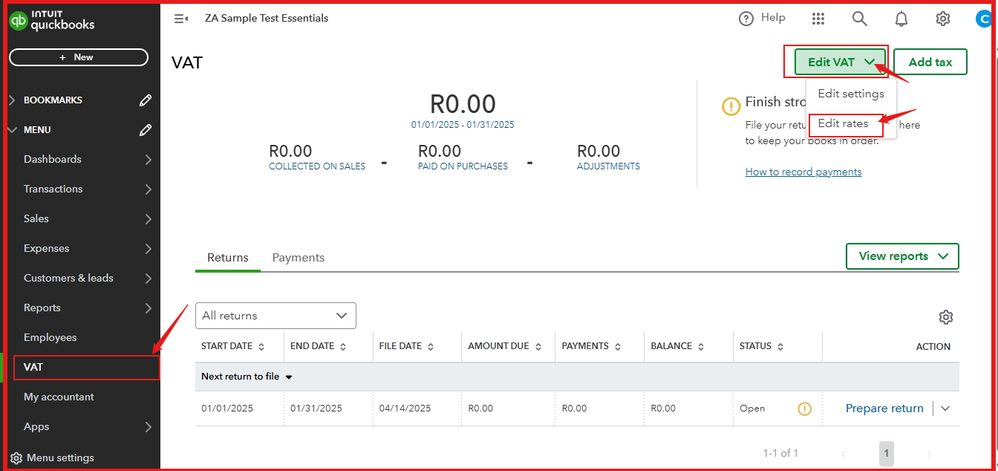Click the ZA Sample Test Essentials company name

pyautogui.click(x=267, y=18)
